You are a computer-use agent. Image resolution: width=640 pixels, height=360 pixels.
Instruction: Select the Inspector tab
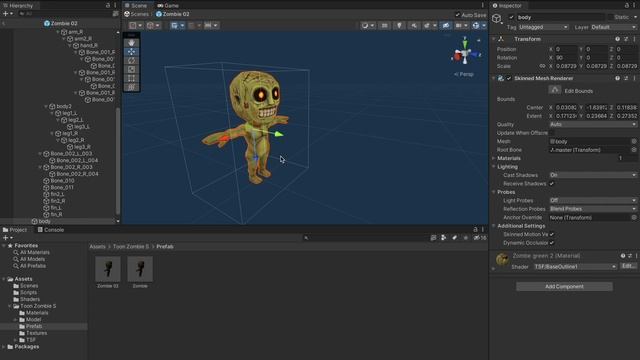pos(507,6)
